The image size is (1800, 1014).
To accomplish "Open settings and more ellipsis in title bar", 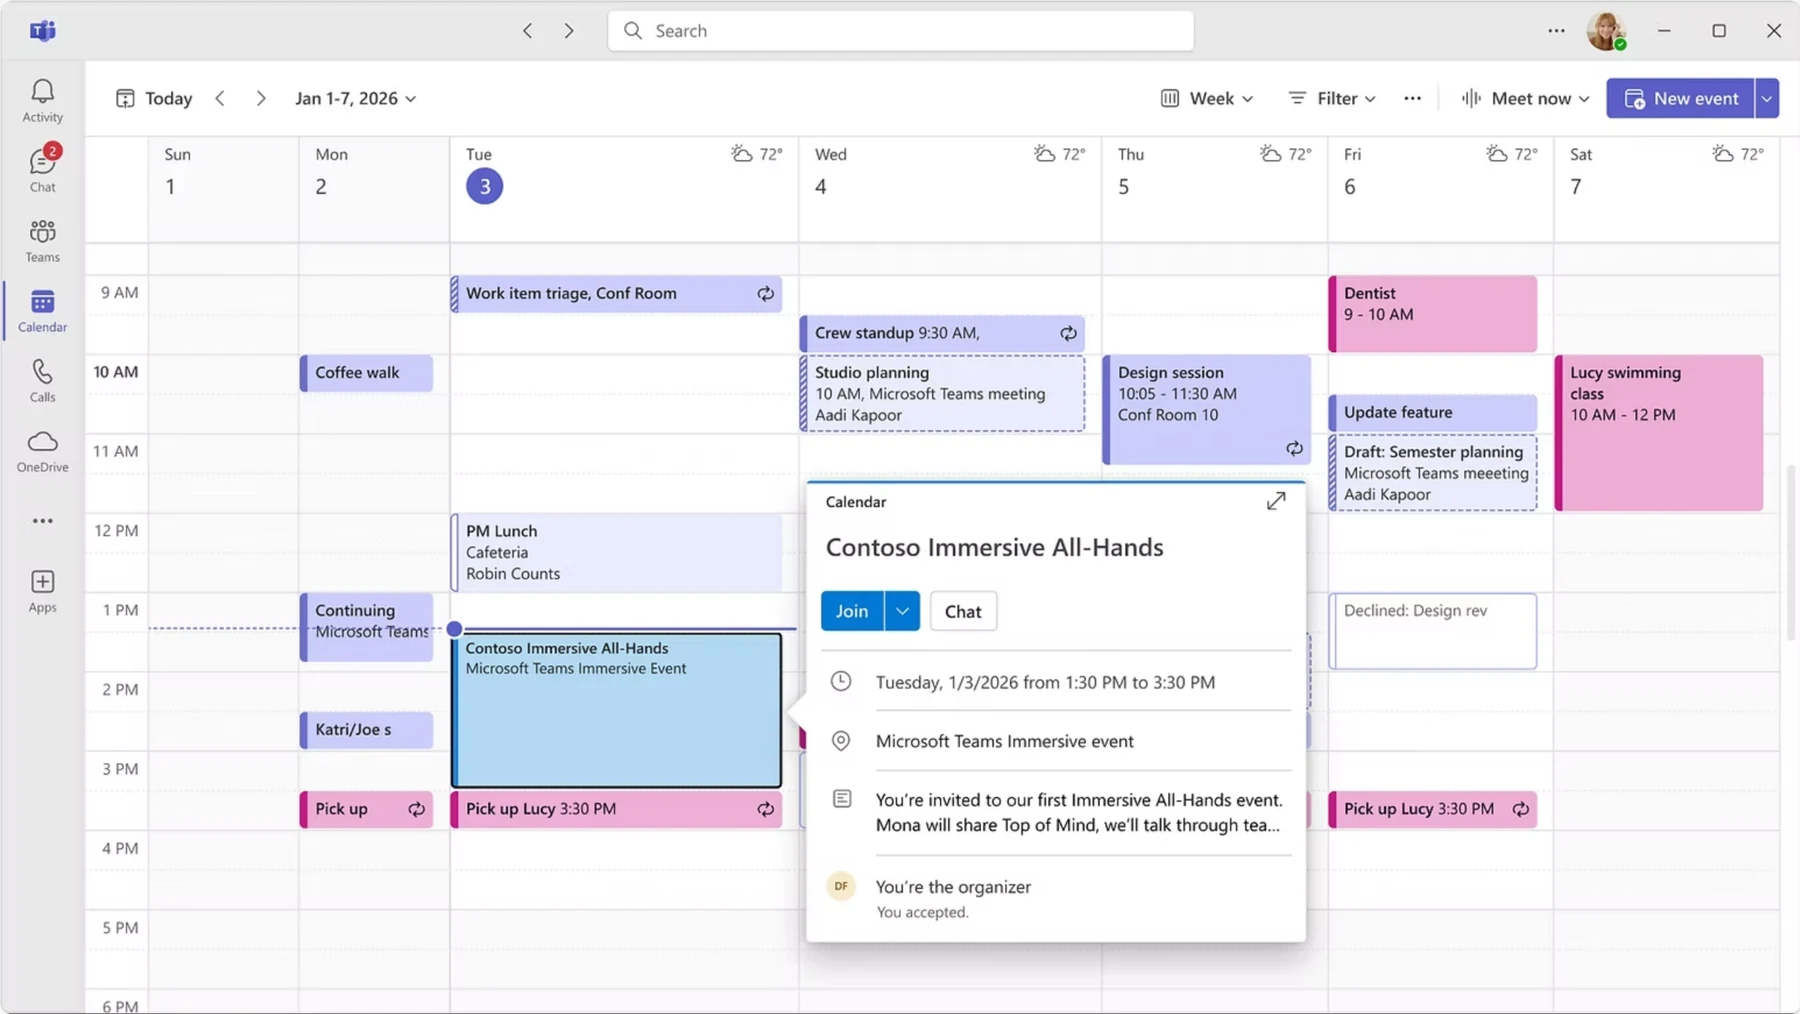I will tap(1556, 31).
